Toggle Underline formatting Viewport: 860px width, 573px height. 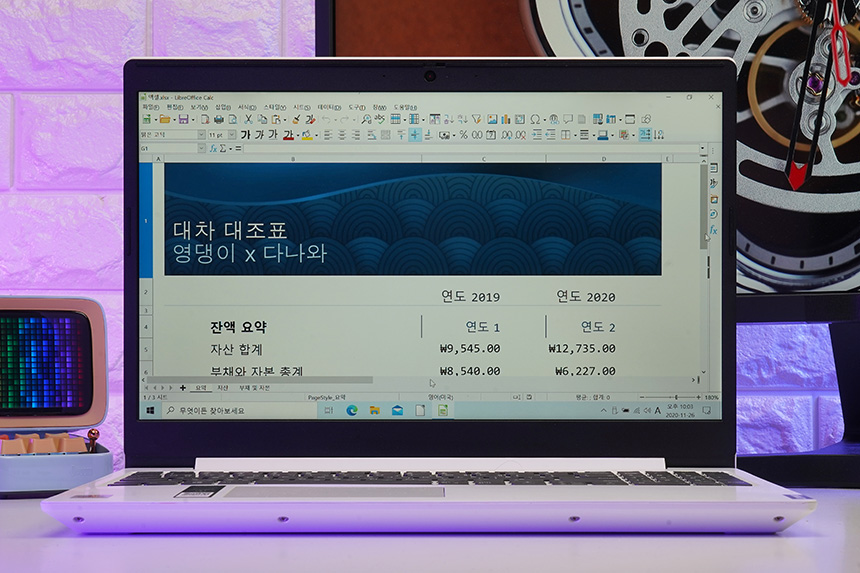coord(274,134)
